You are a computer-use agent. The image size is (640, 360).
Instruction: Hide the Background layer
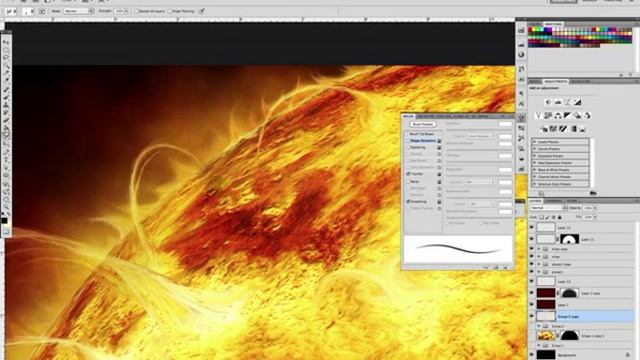(531, 355)
